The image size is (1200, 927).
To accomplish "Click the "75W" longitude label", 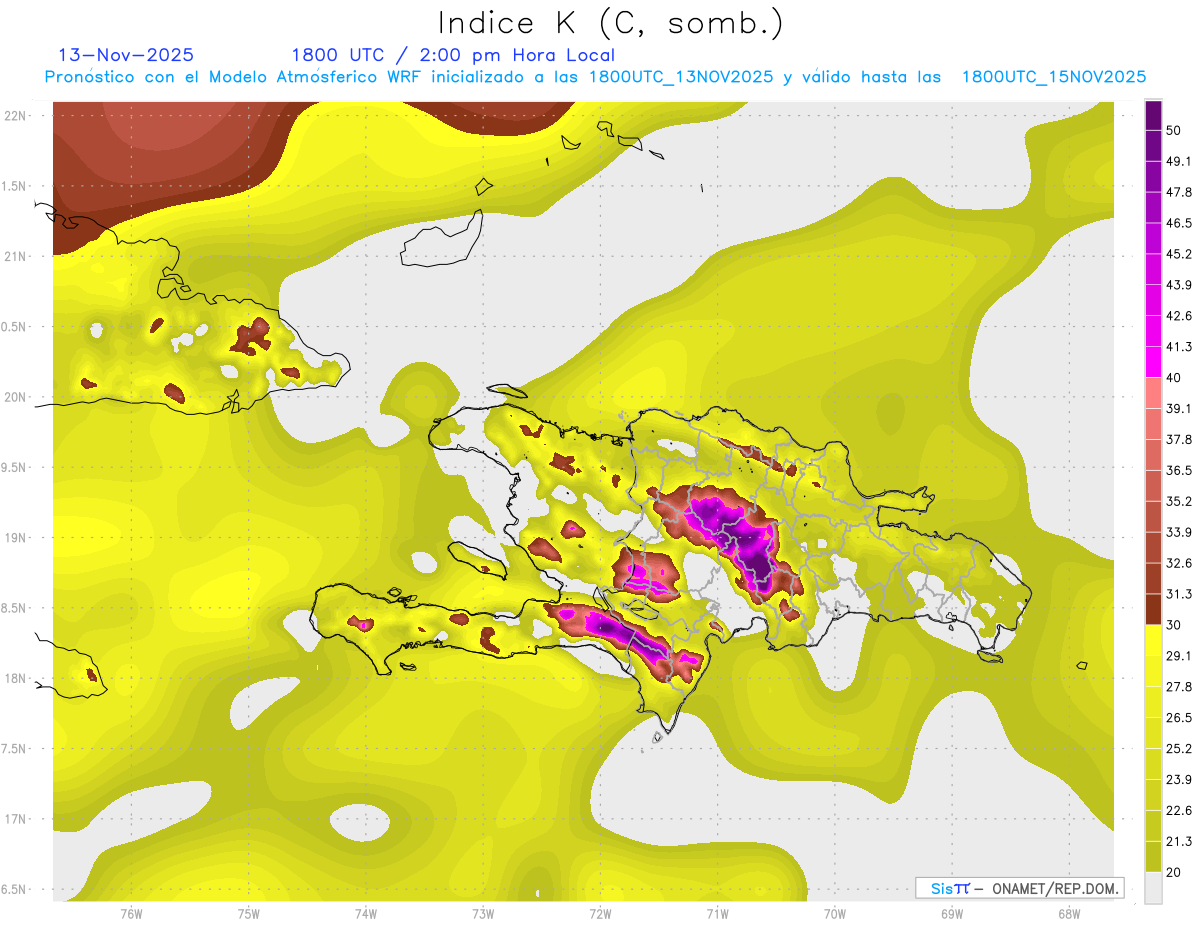I will tap(248, 913).
